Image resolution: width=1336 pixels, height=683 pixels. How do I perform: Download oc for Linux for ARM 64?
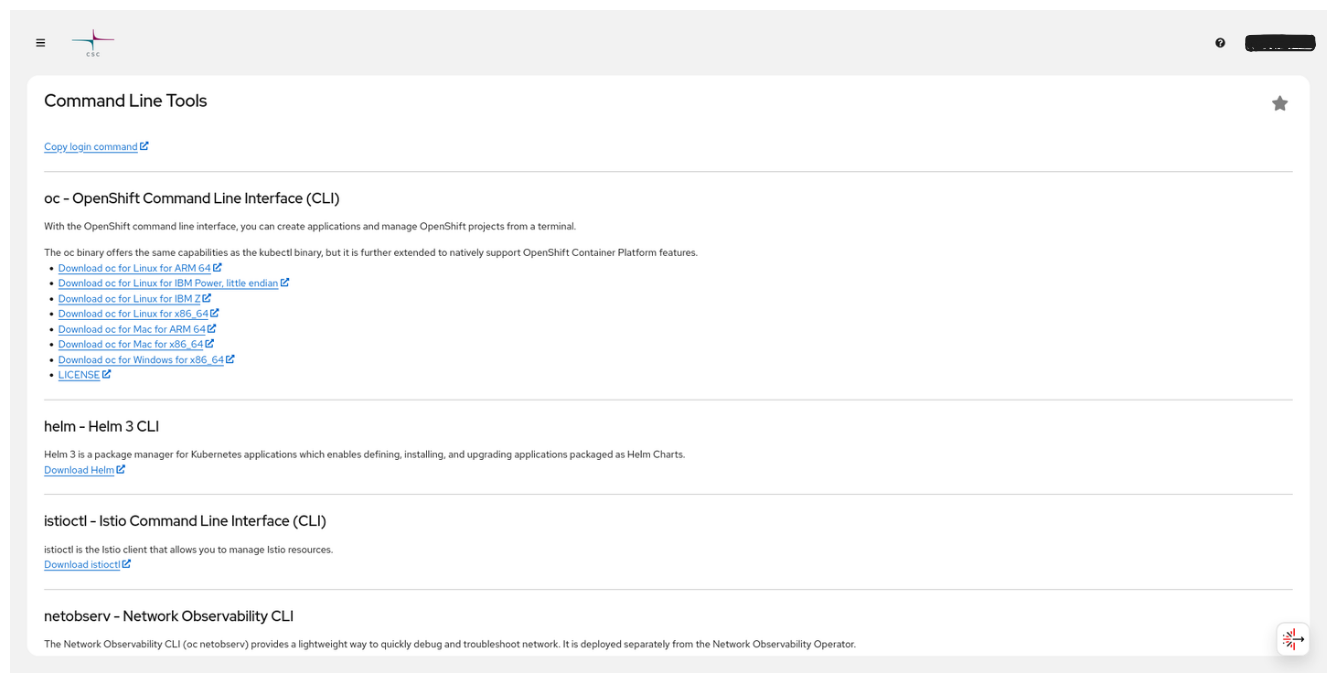[133, 267]
